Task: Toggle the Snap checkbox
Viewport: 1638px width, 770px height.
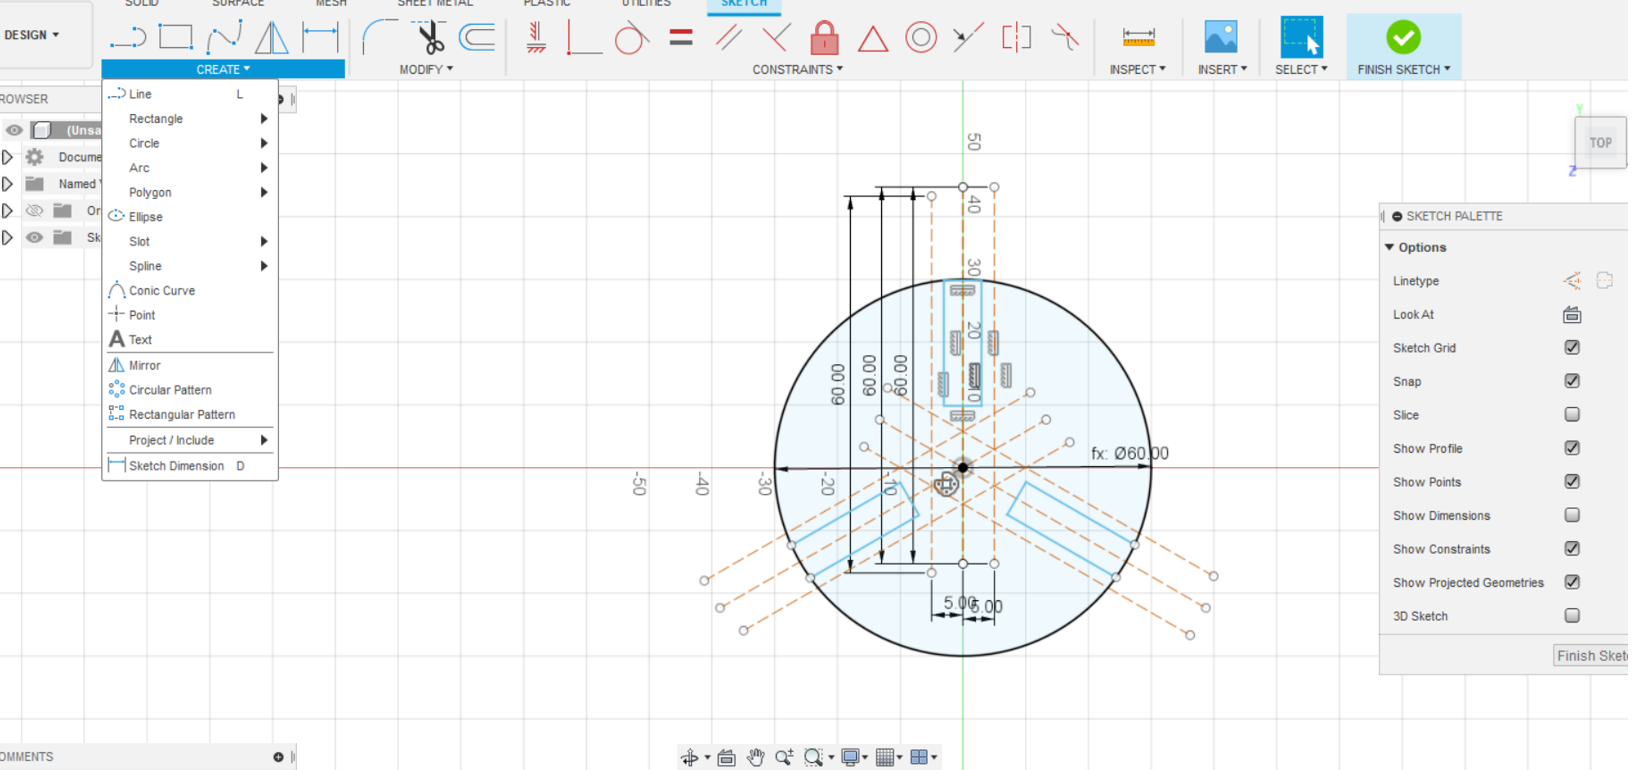Action: [1572, 381]
